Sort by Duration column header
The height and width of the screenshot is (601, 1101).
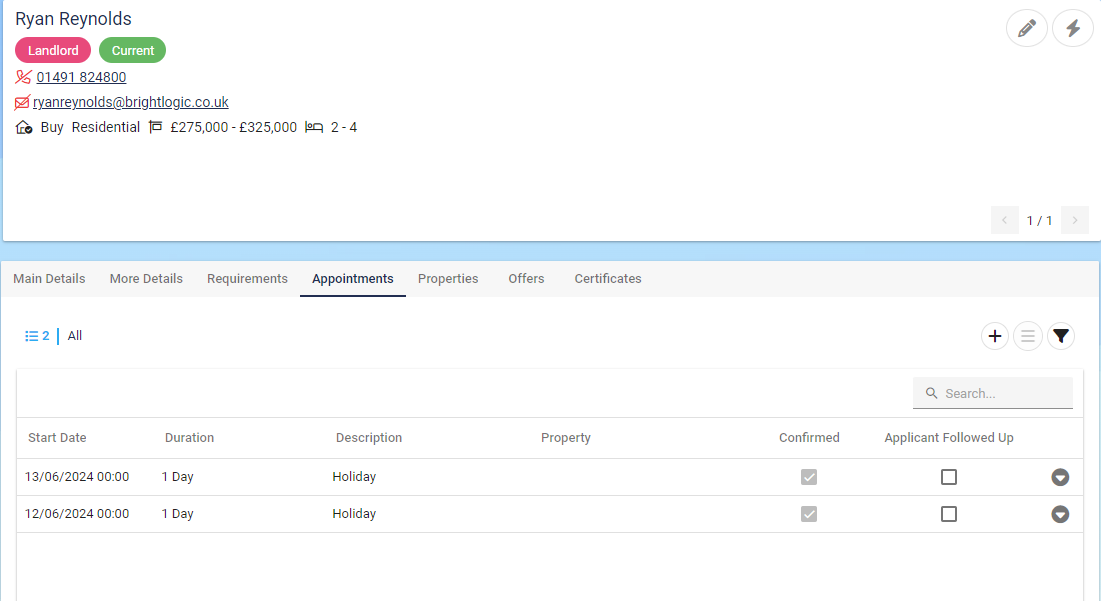(x=189, y=437)
